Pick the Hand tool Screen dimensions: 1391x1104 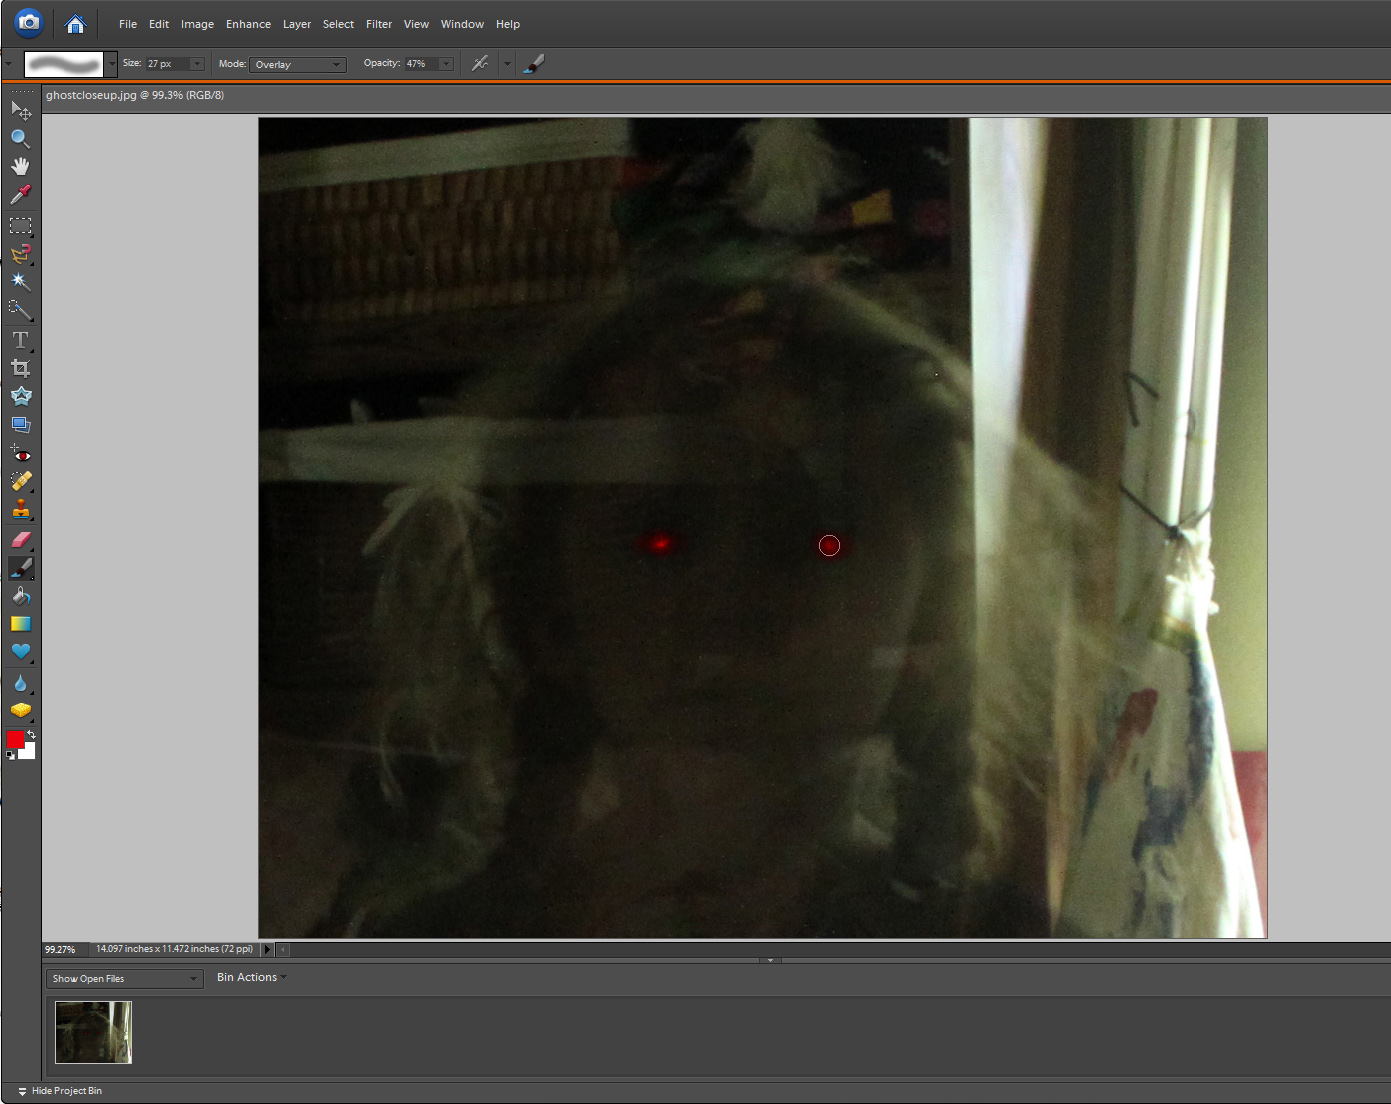point(22,166)
